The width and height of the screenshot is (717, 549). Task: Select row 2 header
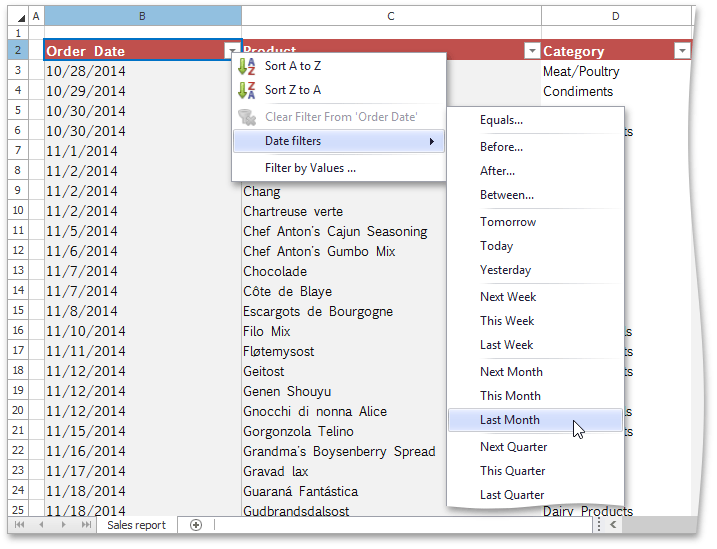click(18, 50)
